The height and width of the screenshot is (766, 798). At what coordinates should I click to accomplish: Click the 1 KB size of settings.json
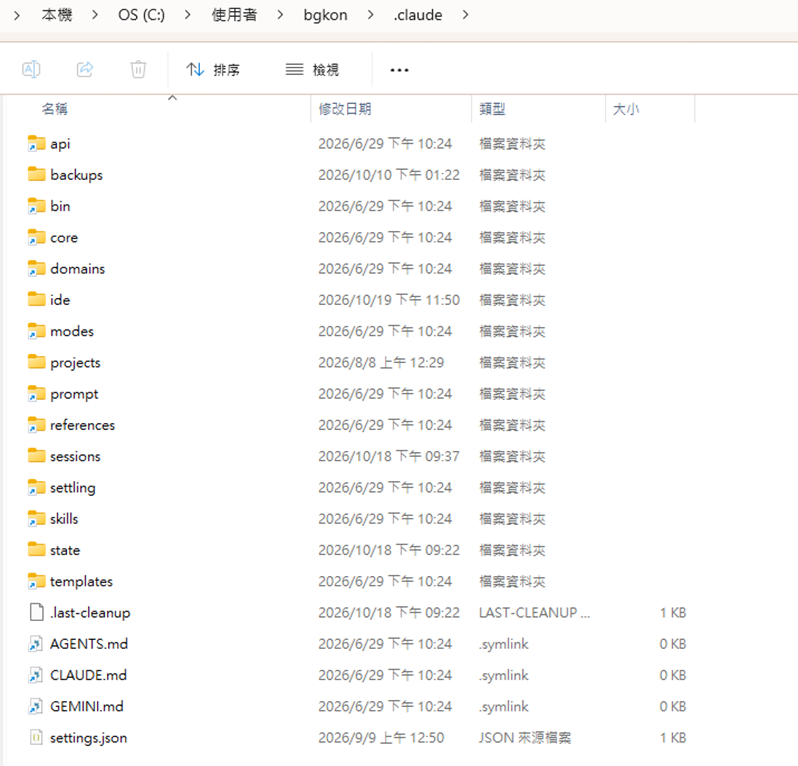coord(673,738)
